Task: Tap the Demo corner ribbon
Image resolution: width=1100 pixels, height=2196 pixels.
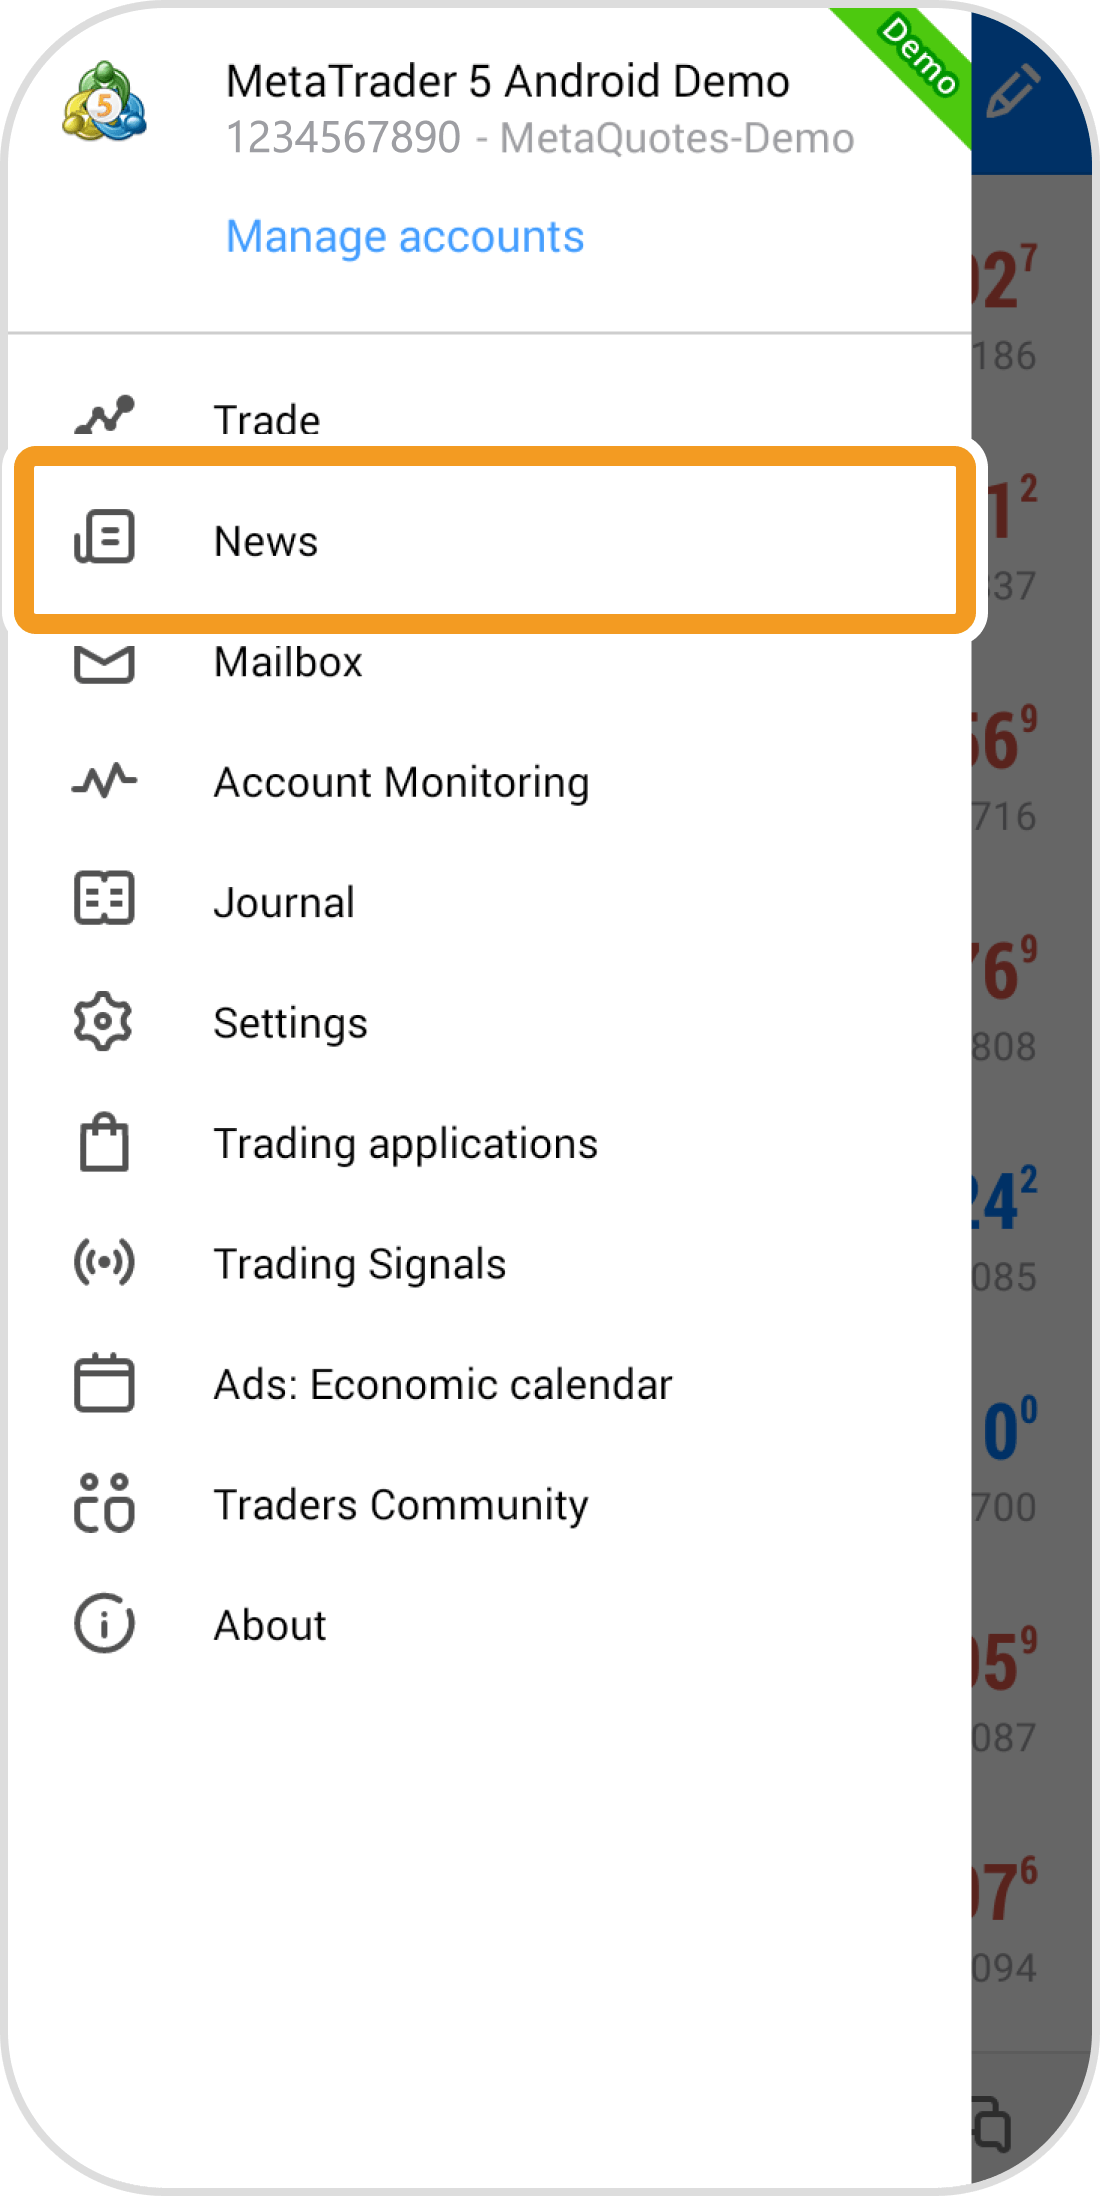Action: click(916, 60)
